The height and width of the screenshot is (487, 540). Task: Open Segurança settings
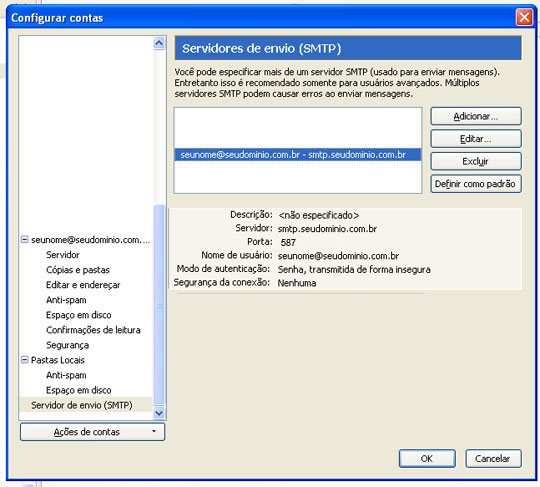pos(68,345)
